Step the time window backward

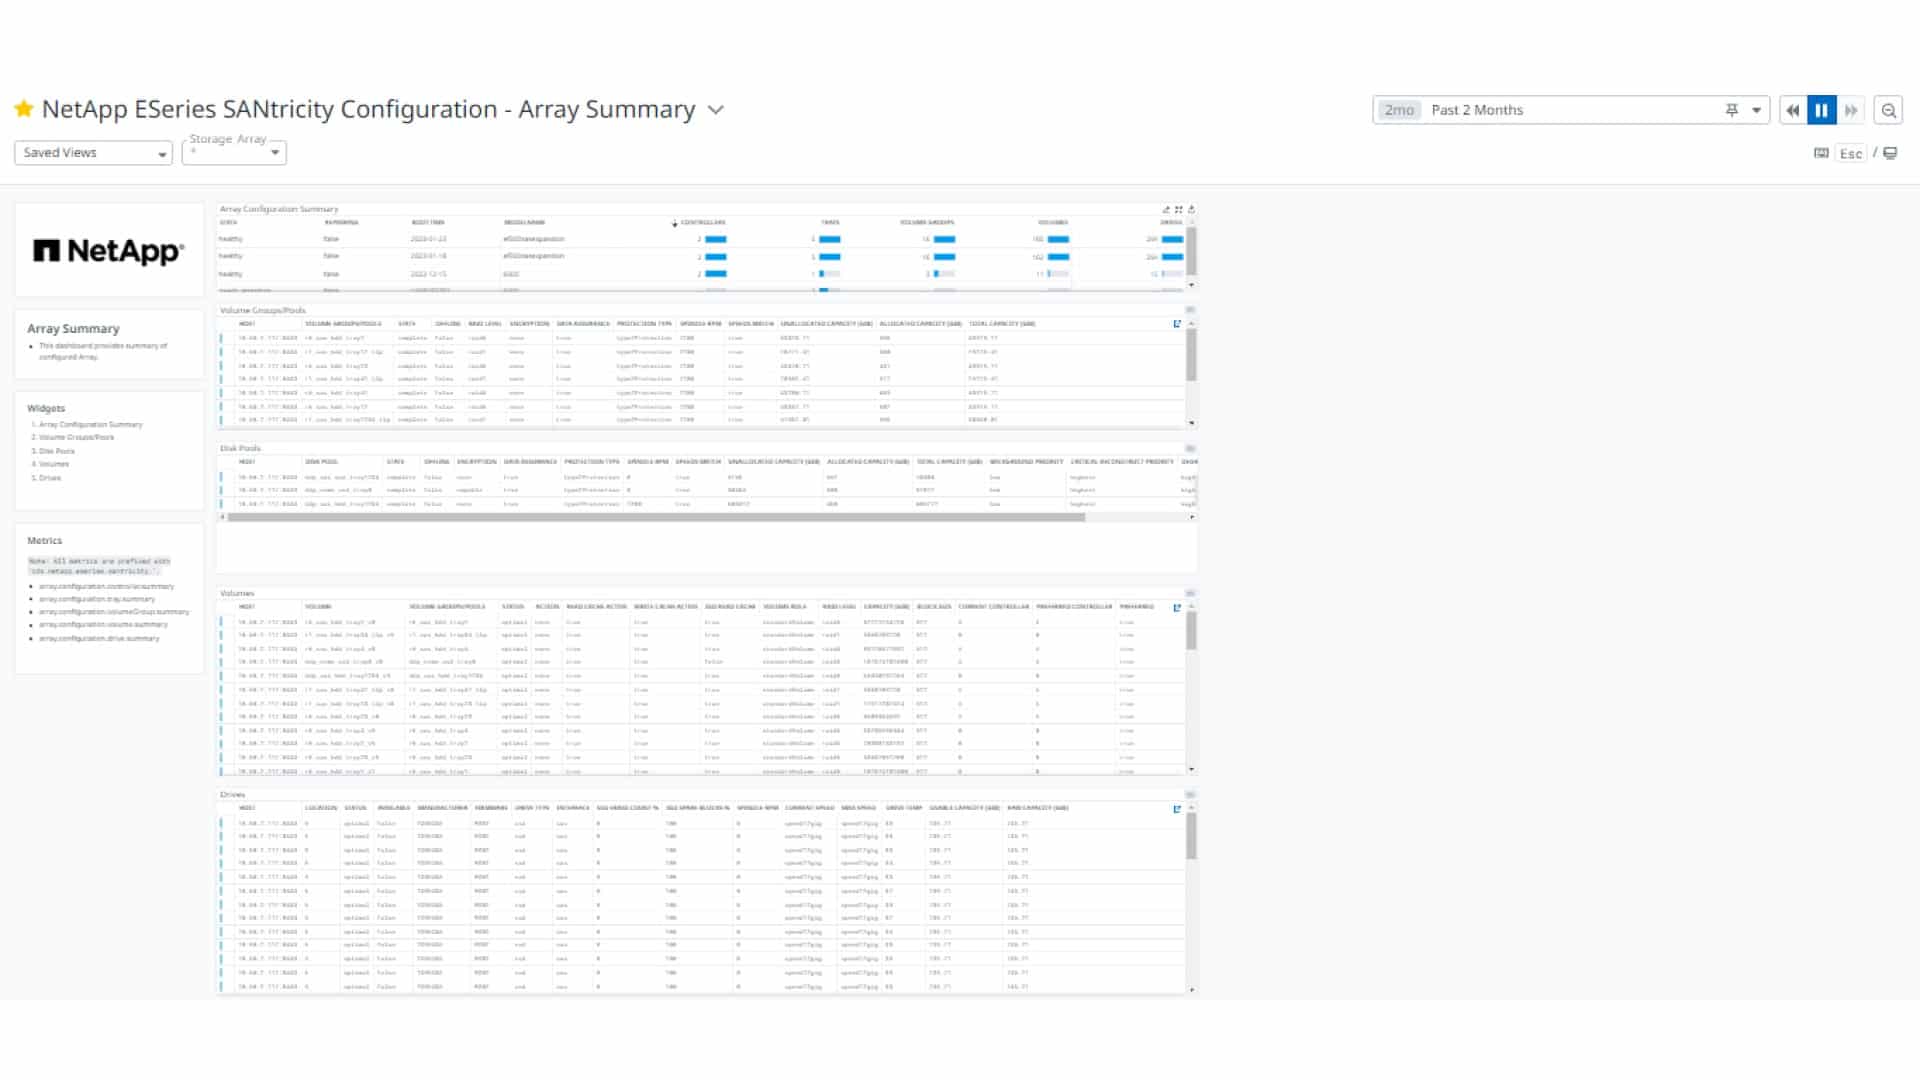tap(1793, 110)
